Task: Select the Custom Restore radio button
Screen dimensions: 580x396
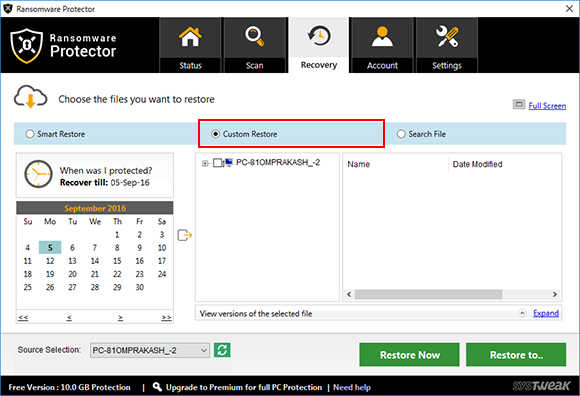Action: pos(215,134)
